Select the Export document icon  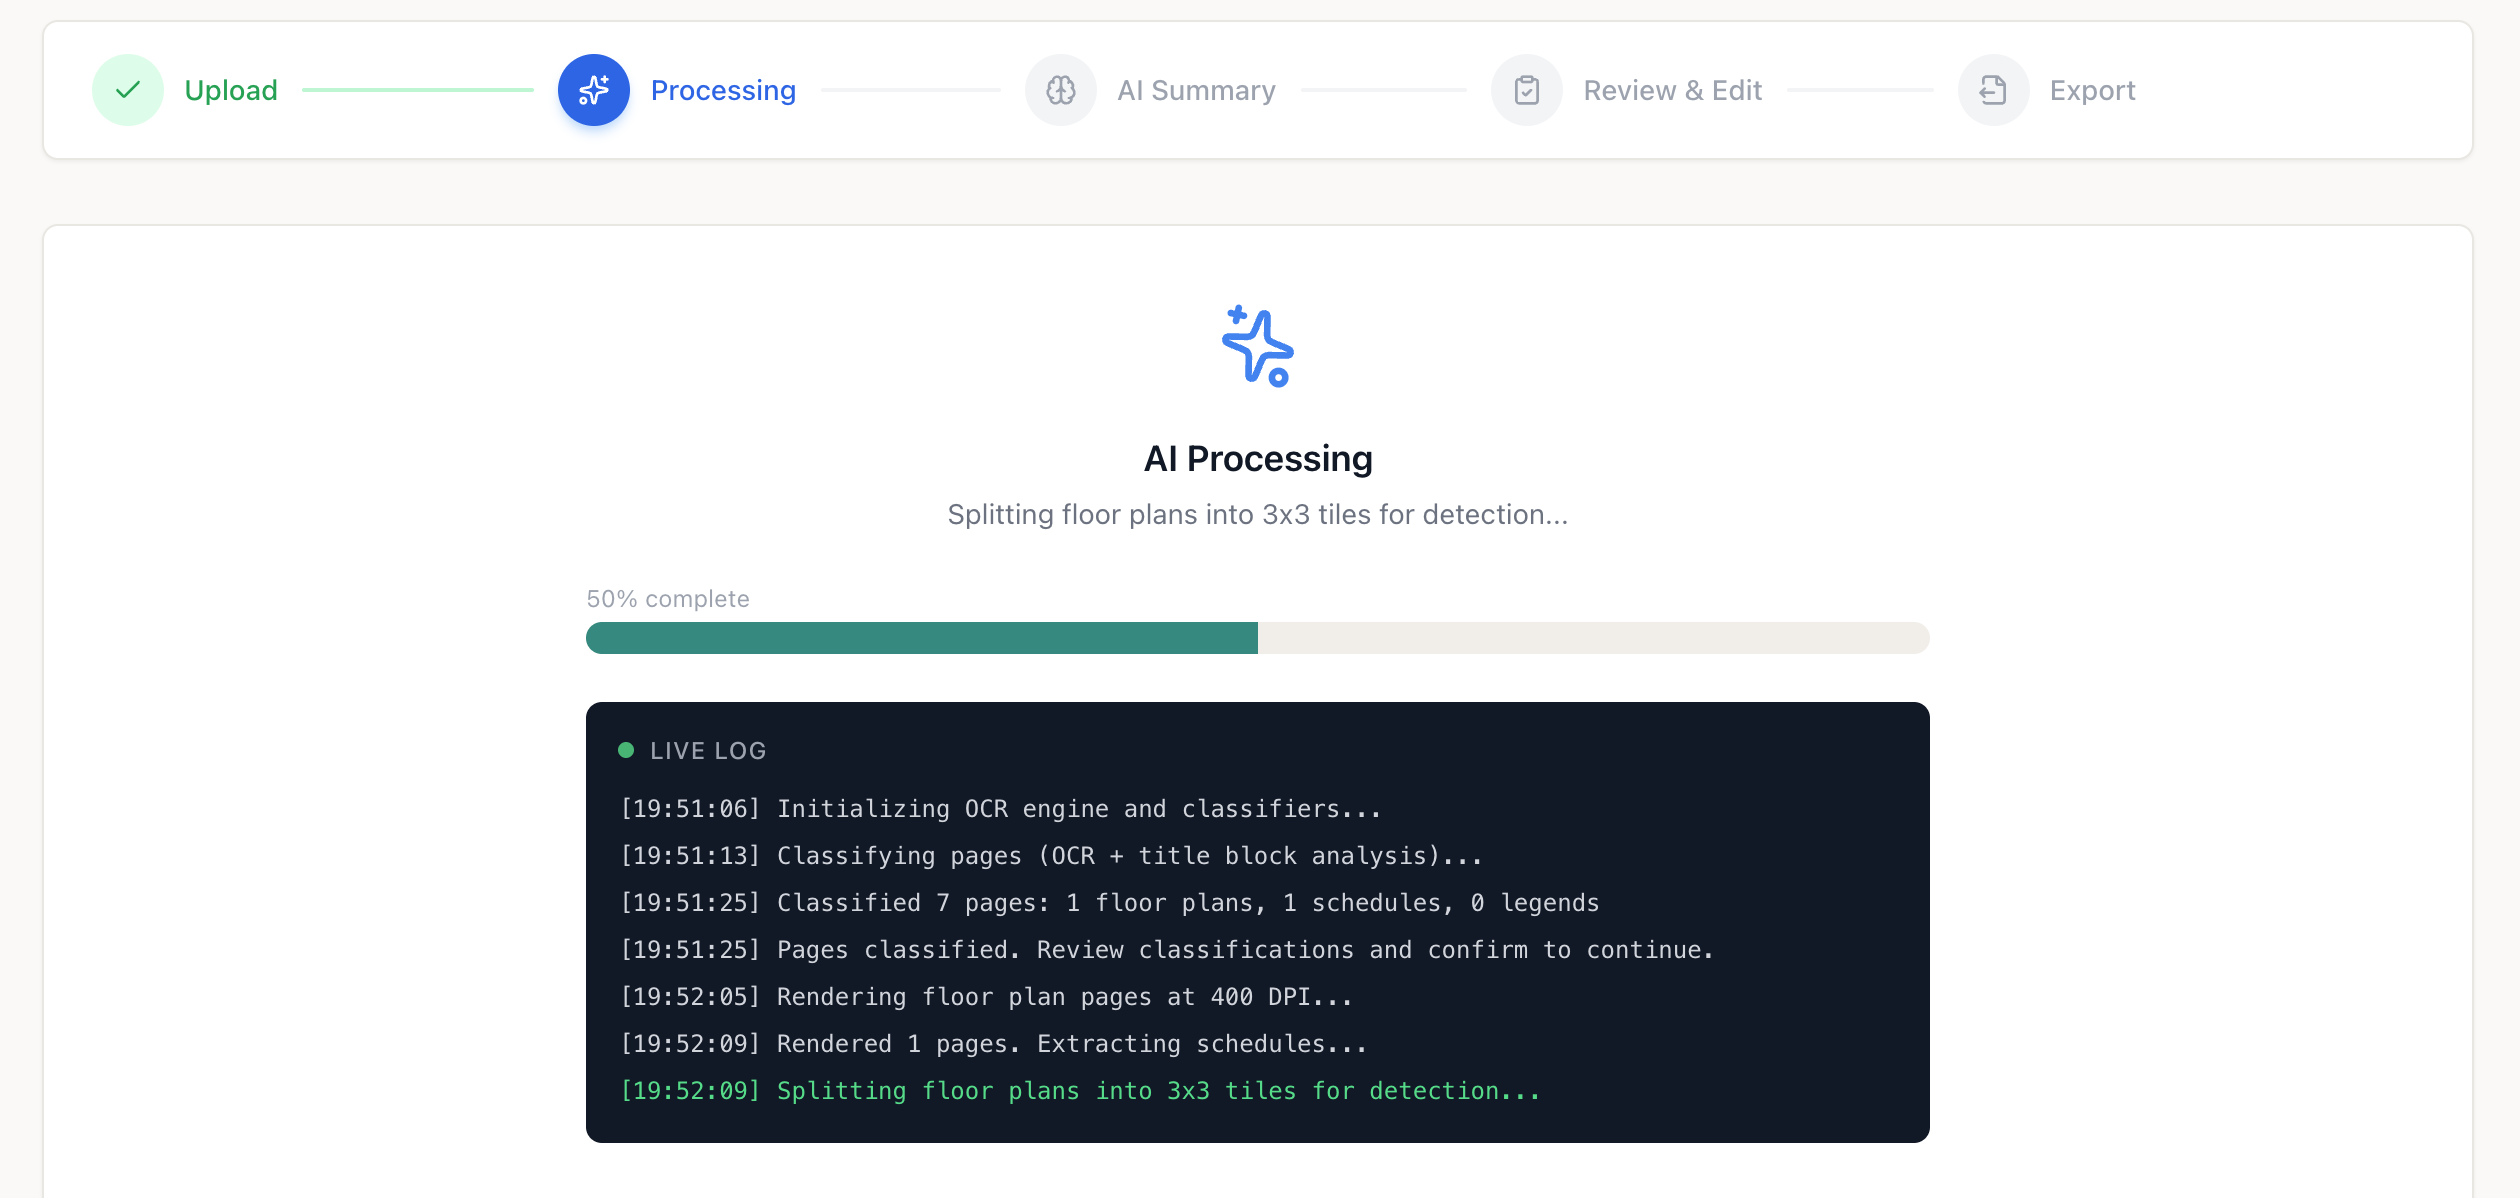coord(1992,89)
